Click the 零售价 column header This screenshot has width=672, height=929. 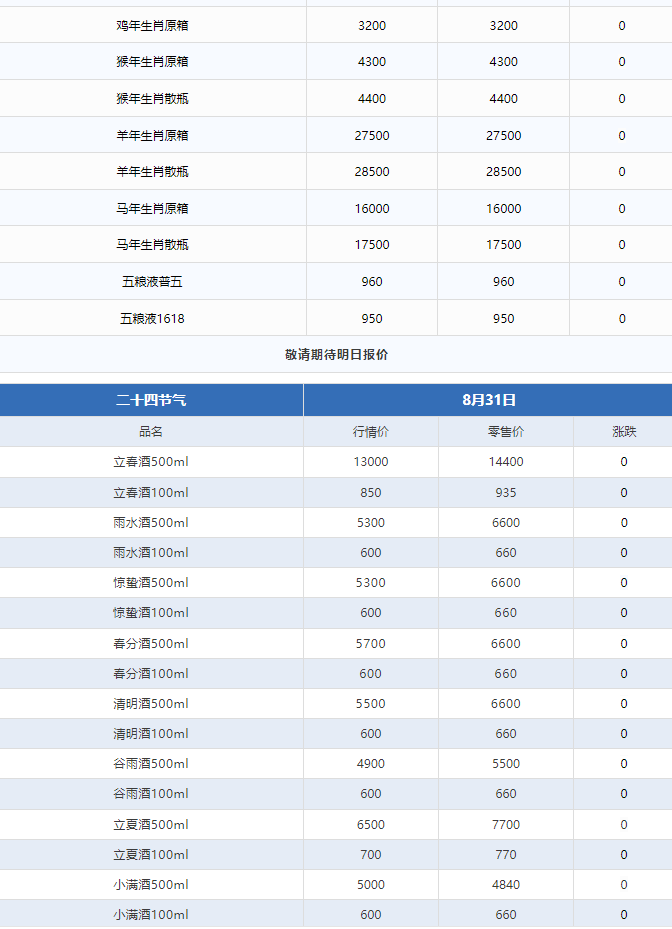(505, 431)
